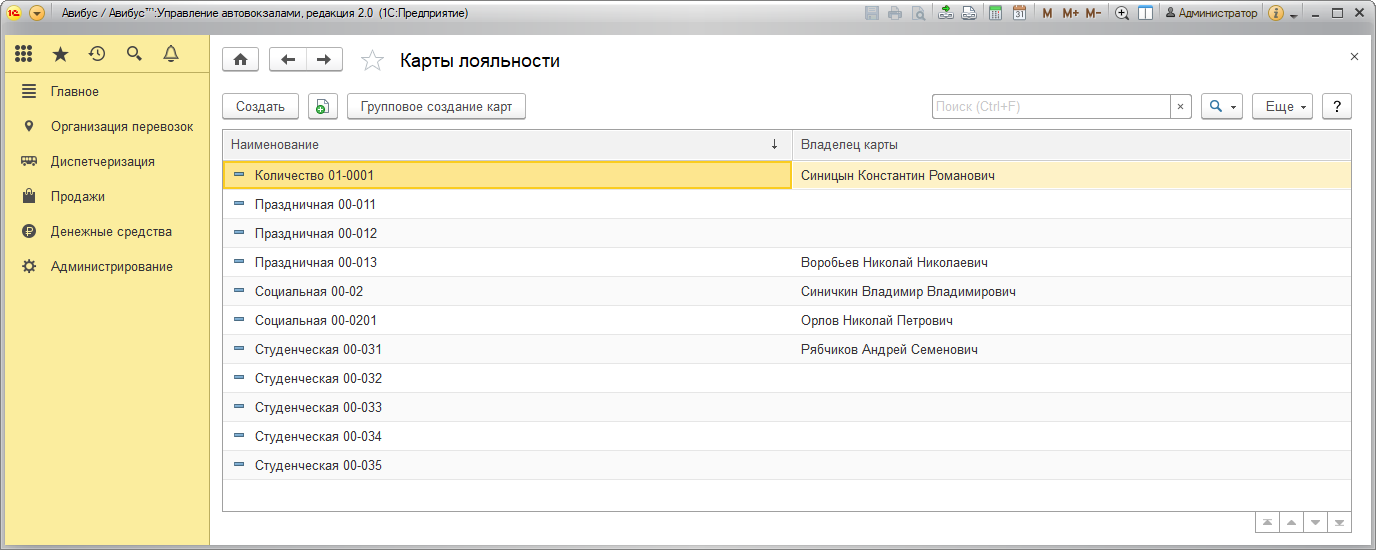Screen dimensions: 1376x550
Task: Select the Социальная 00-0201 row
Action: (x=315, y=321)
